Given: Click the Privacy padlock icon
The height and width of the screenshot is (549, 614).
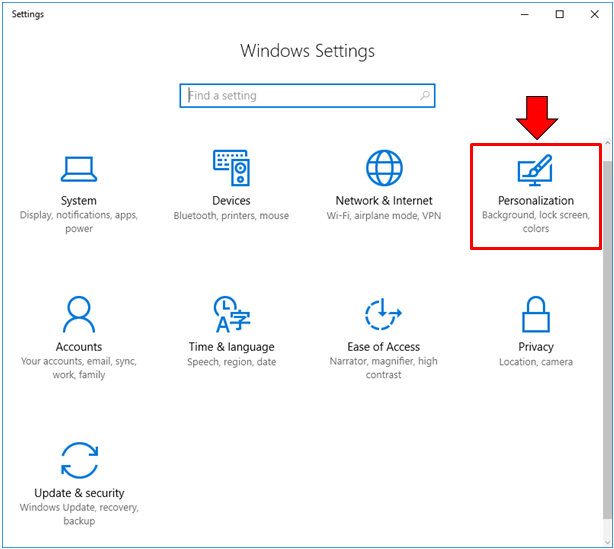Looking at the screenshot, I should tap(536, 315).
